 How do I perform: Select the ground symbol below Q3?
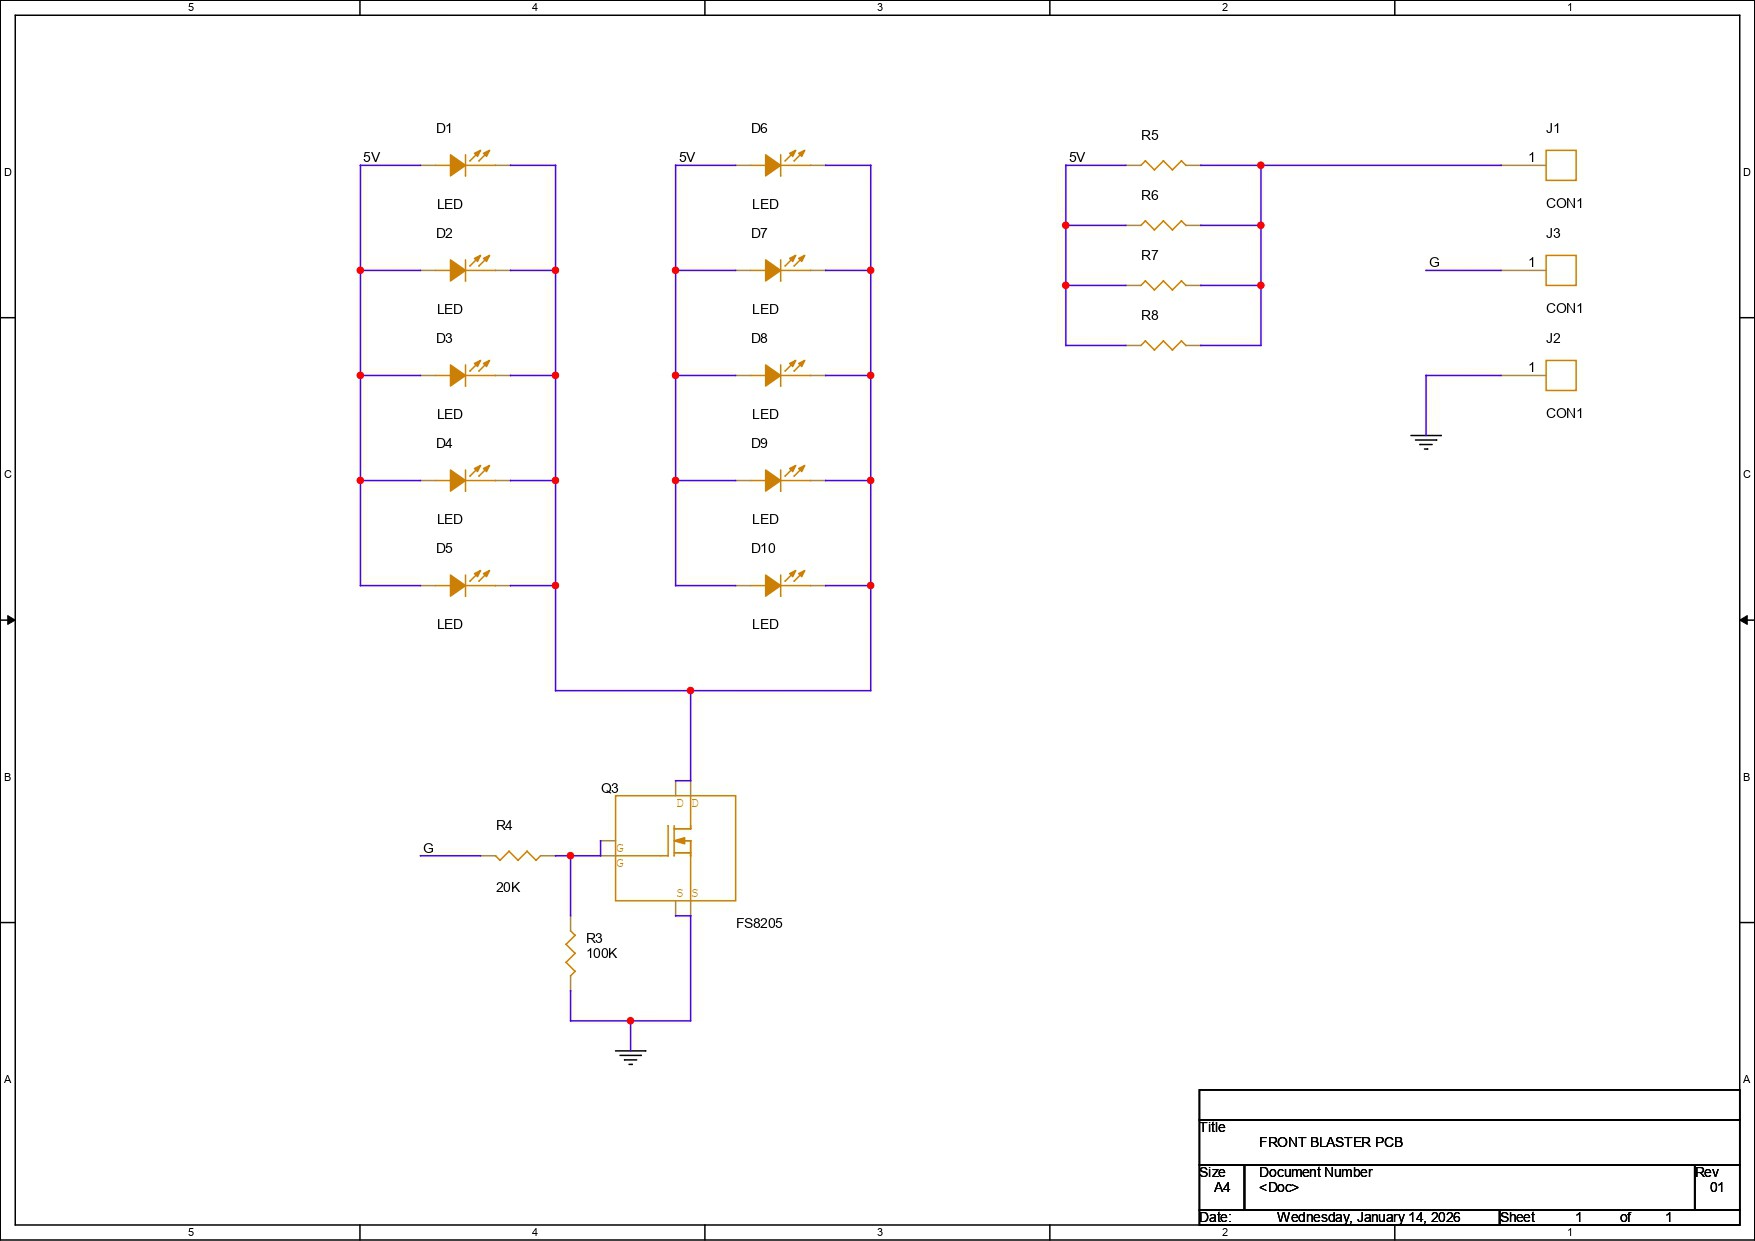tap(630, 1056)
